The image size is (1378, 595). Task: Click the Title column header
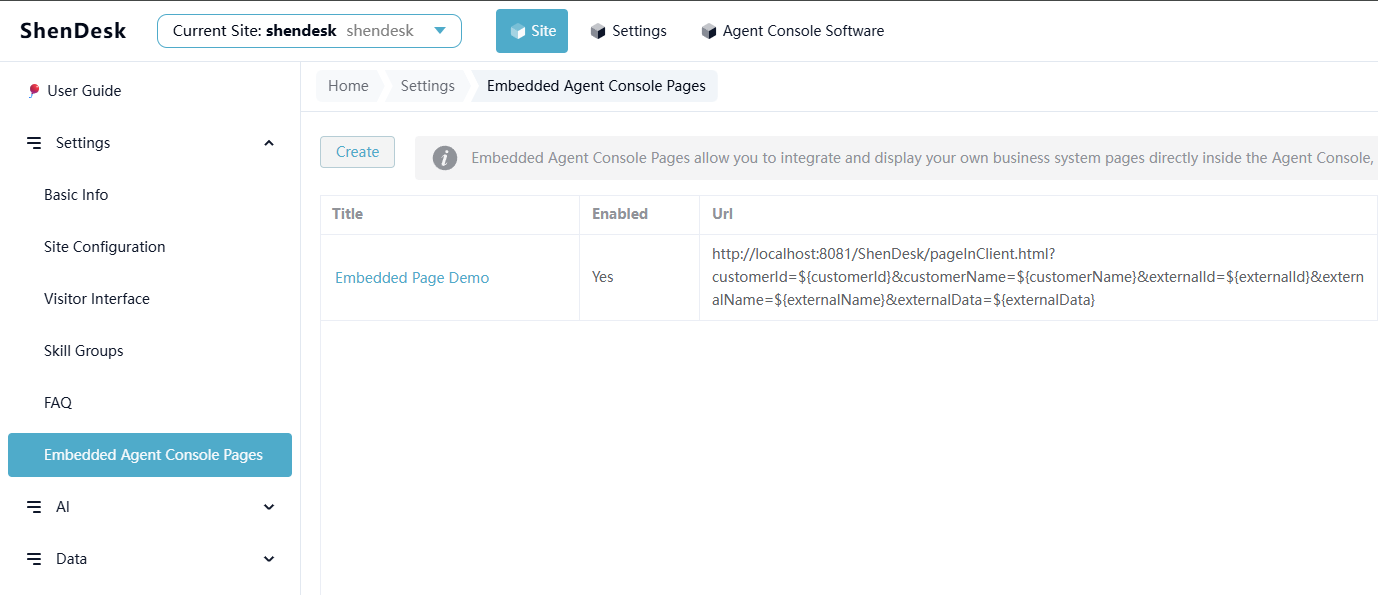pos(348,214)
